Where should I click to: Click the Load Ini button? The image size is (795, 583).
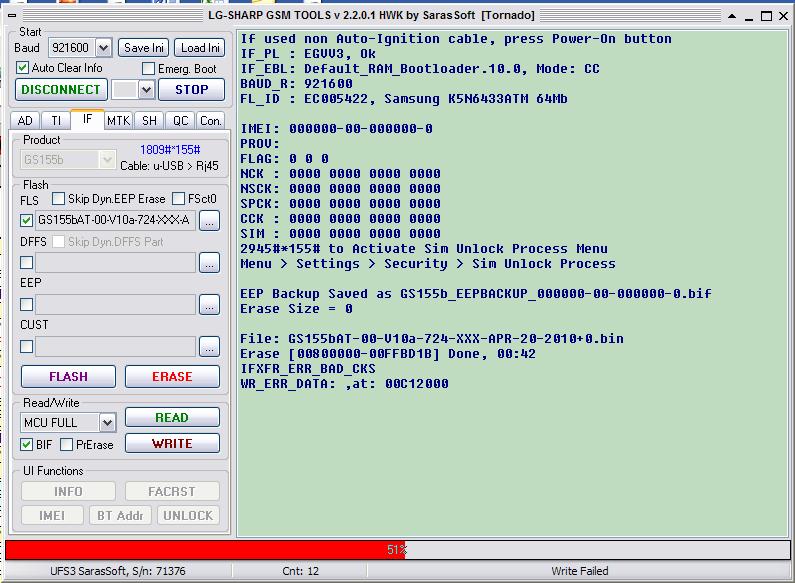click(x=200, y=48)
